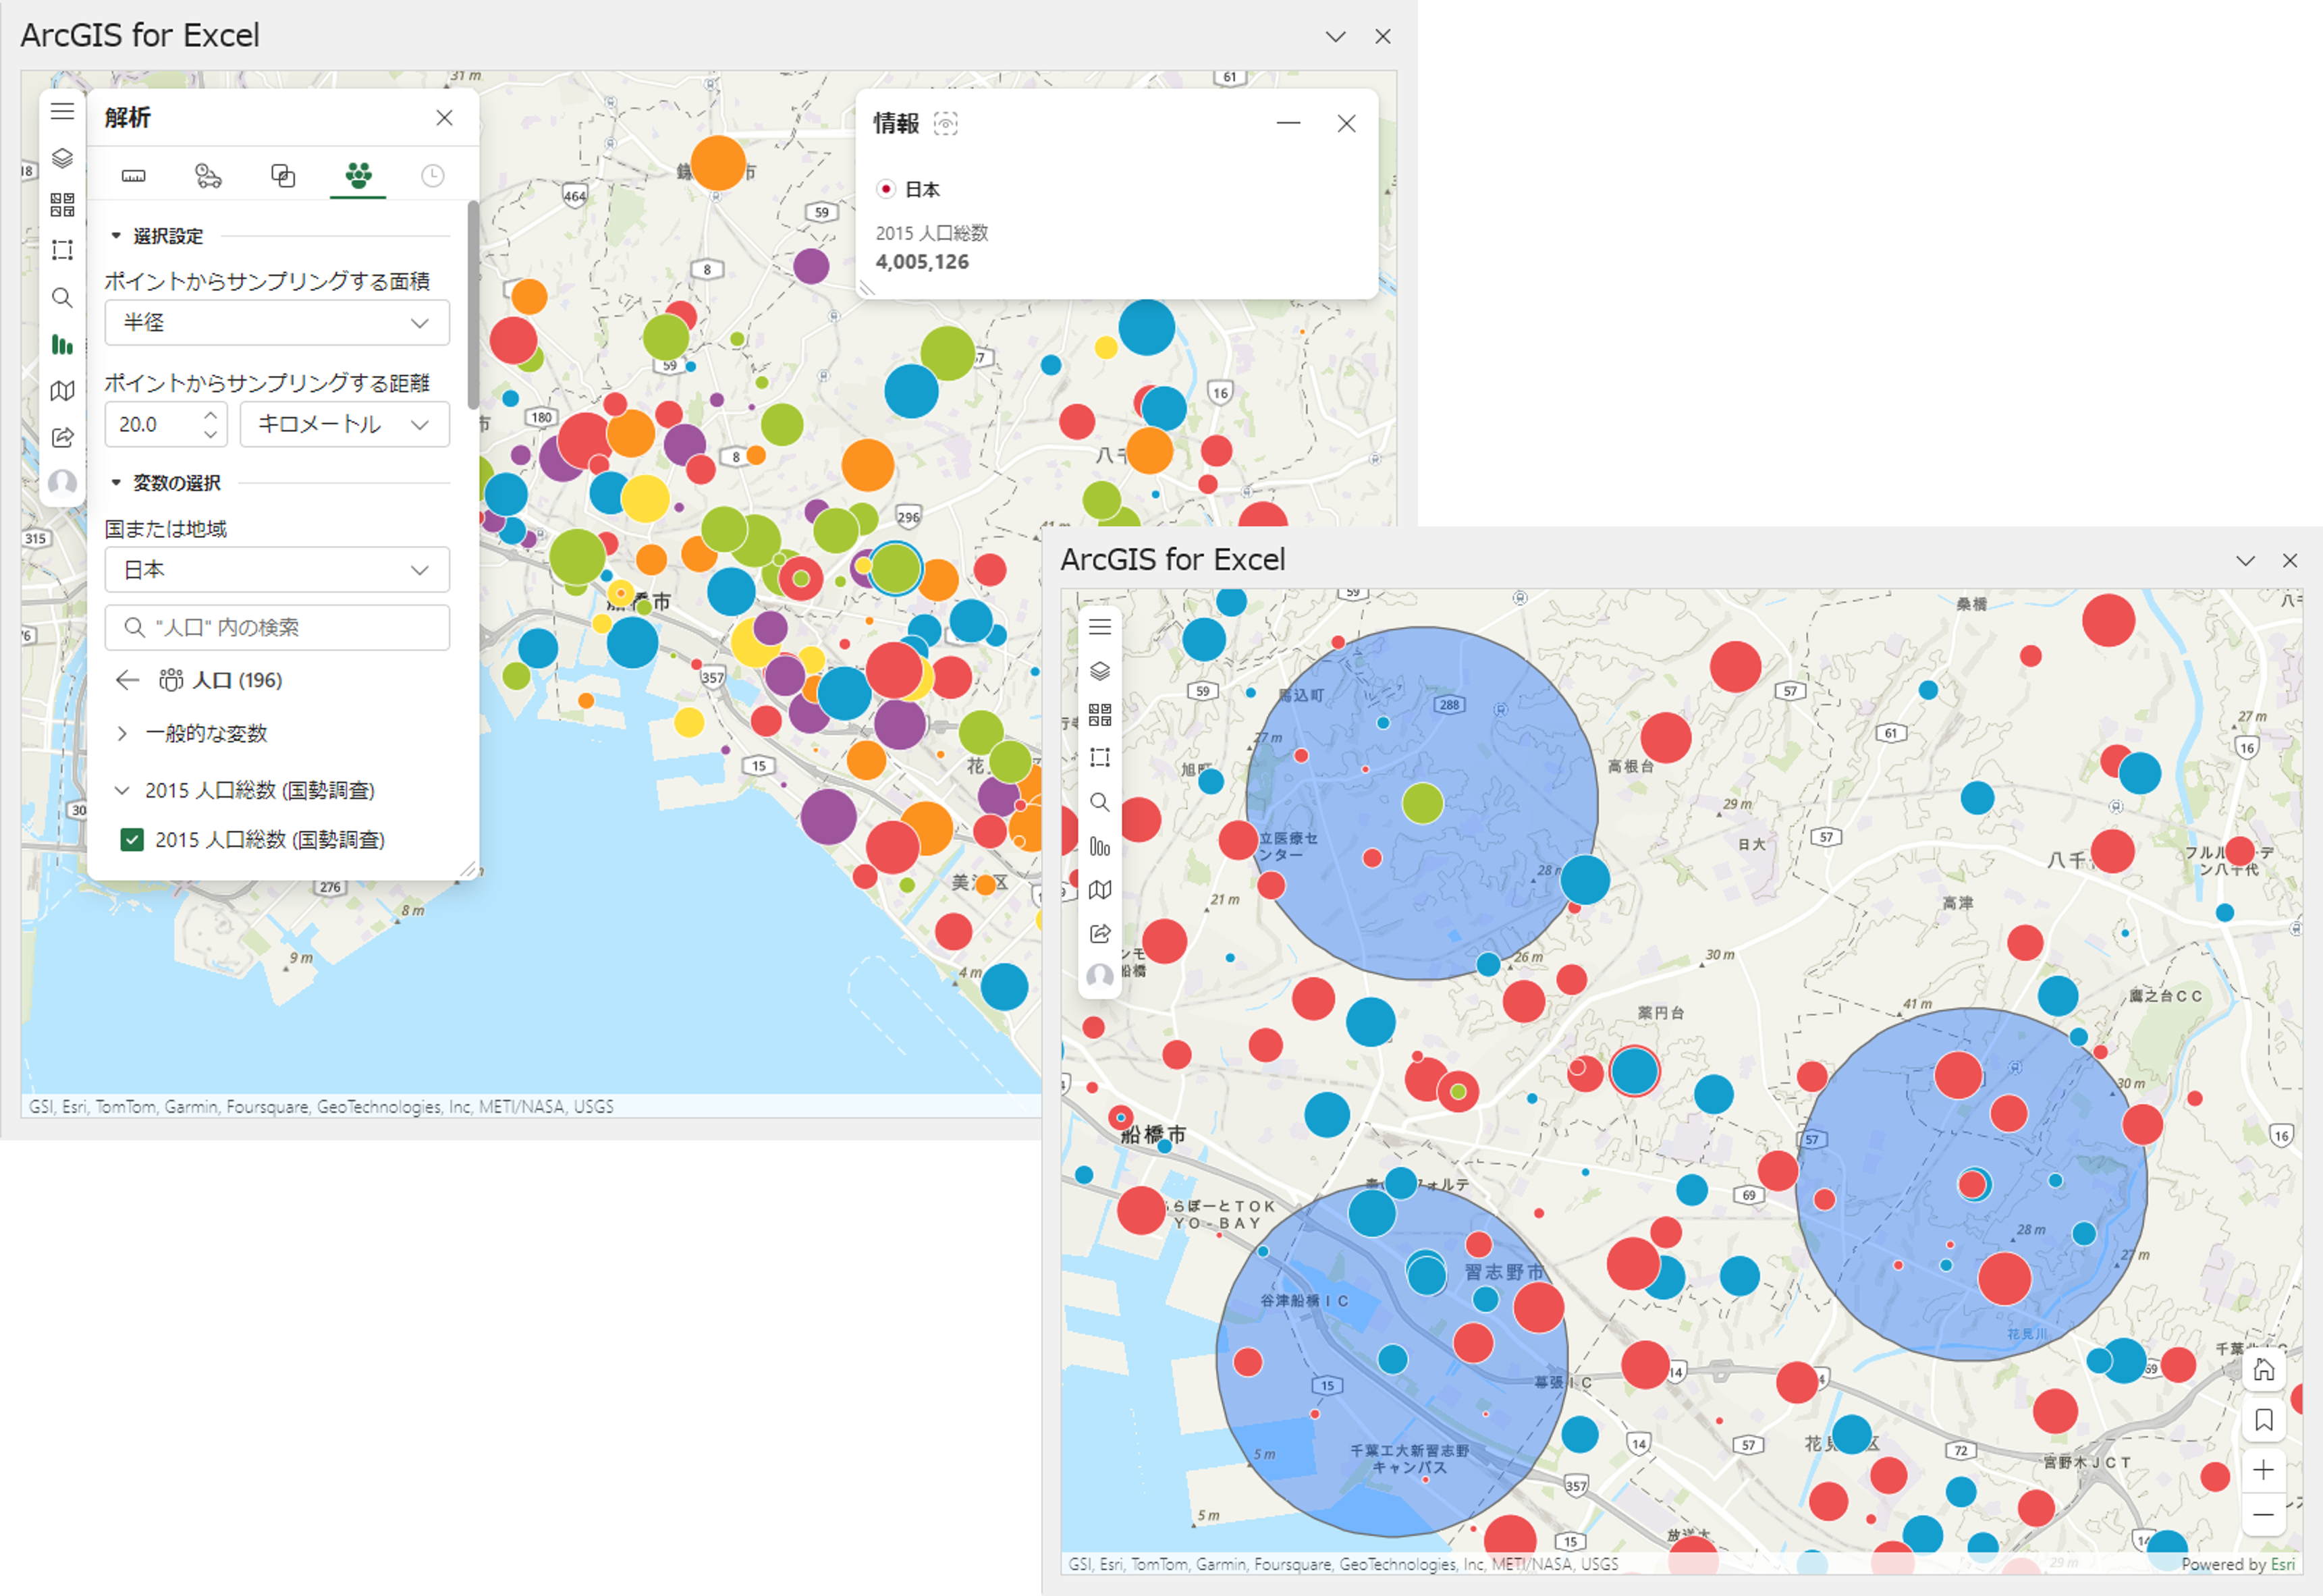Open the Layers icon in left toolbar
Viewport: 2323px width, 1596px height.
[x=62, y=158]
